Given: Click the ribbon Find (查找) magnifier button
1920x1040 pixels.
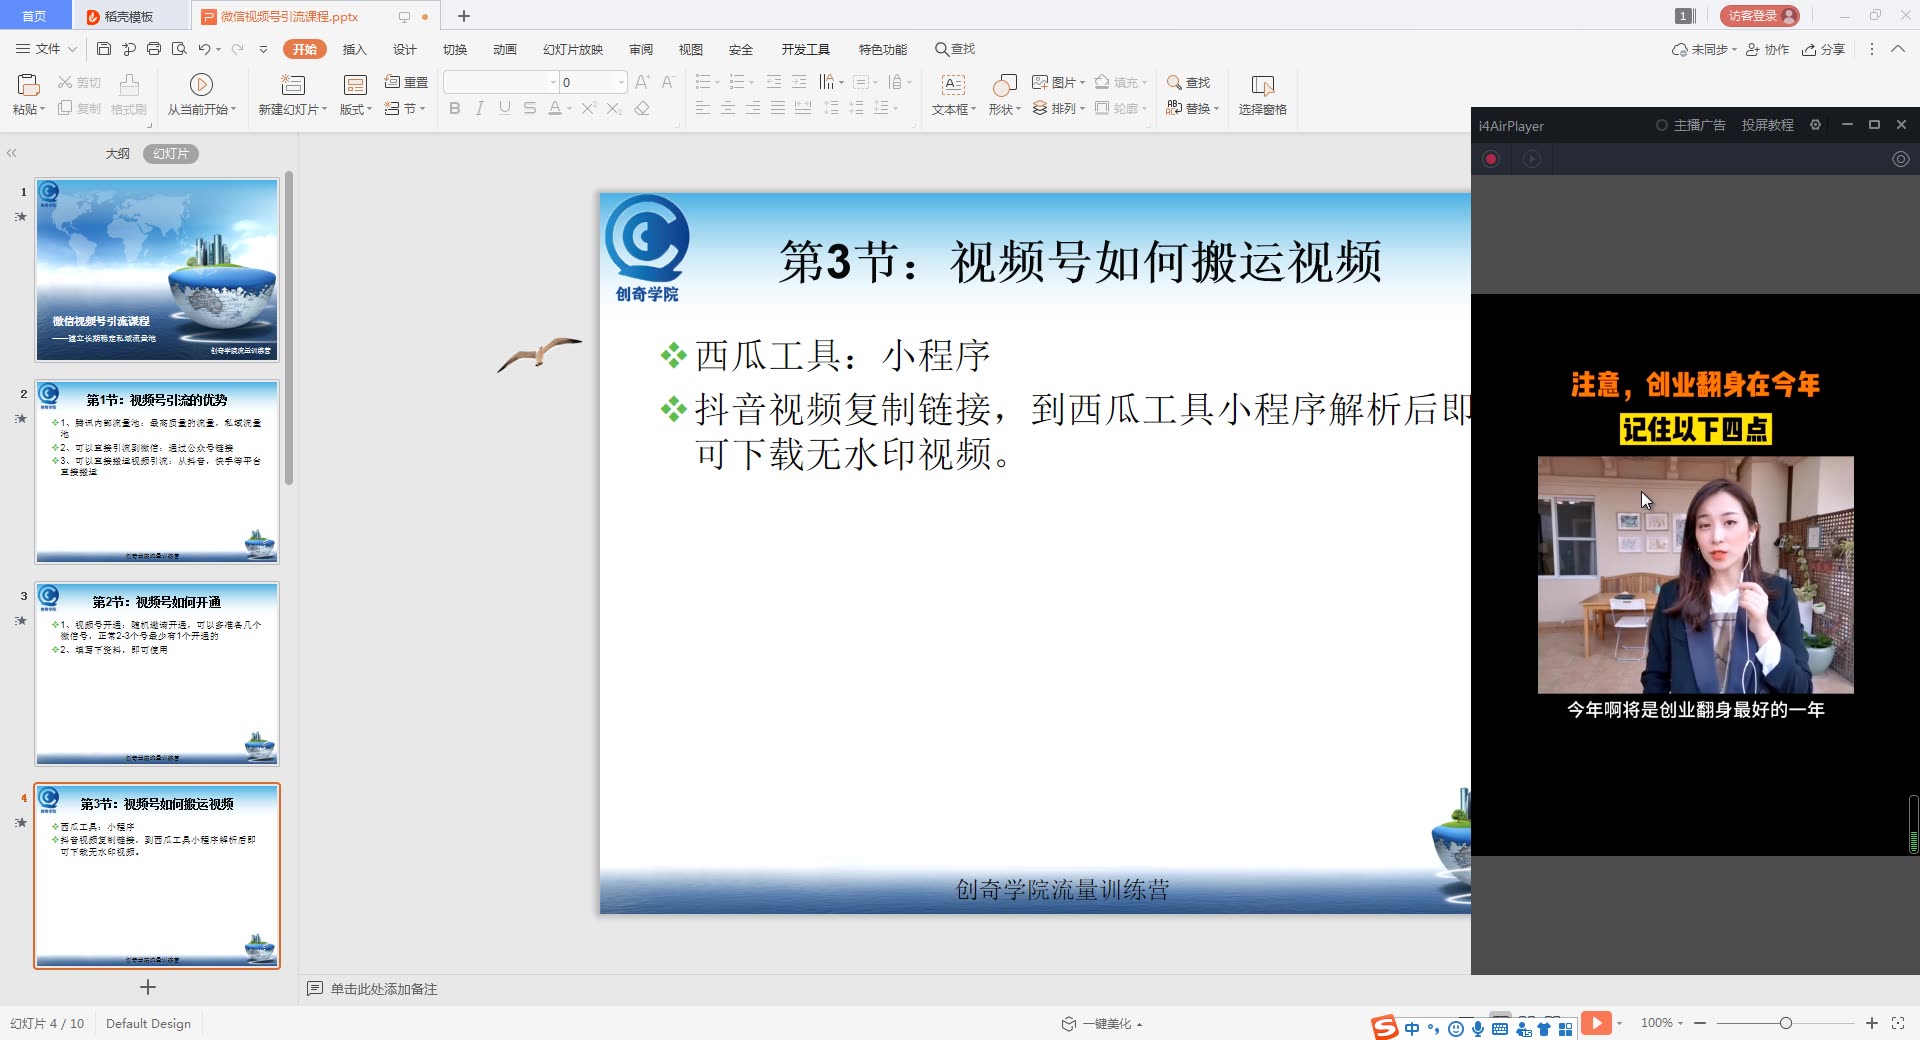Looking at the screenshot, I should [1188, 82].
